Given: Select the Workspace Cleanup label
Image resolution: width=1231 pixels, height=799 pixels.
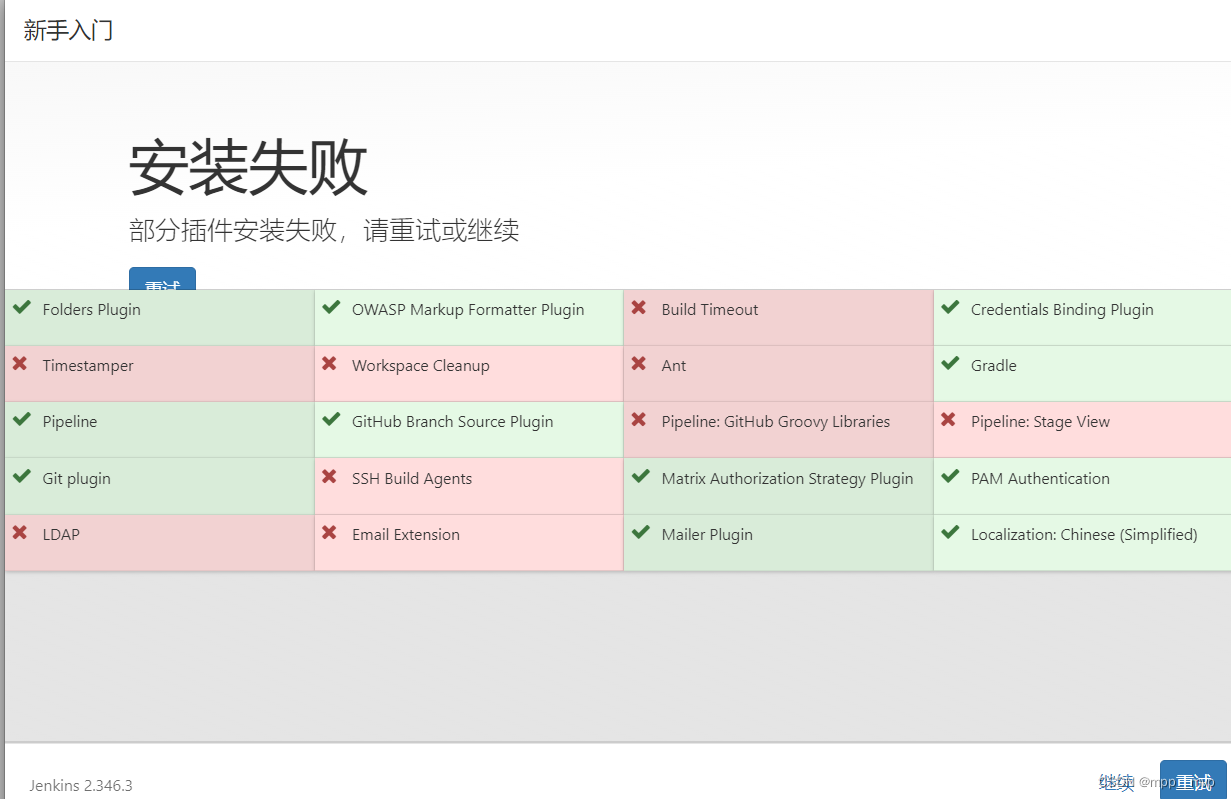Looking at the screenshot, I should tap(421, 366).
